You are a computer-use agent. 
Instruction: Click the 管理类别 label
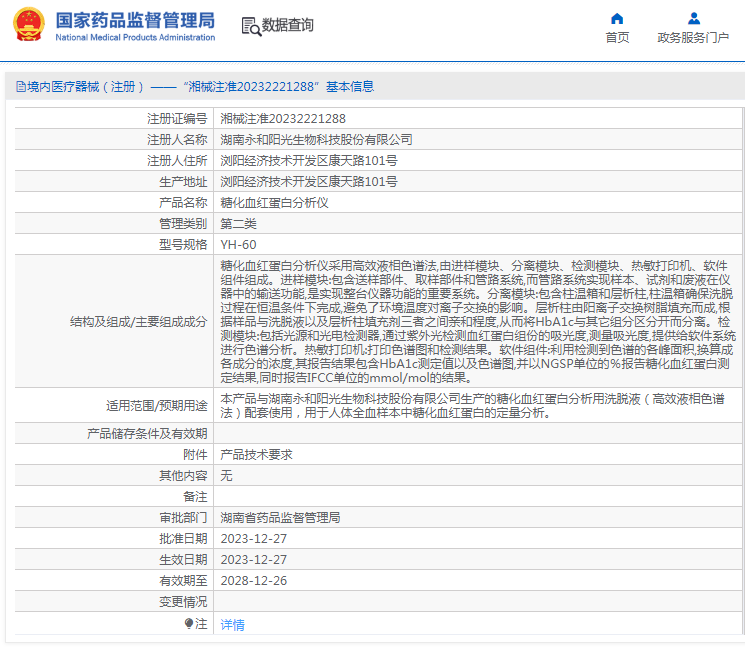pyautogui.click(x=183, y=223)
